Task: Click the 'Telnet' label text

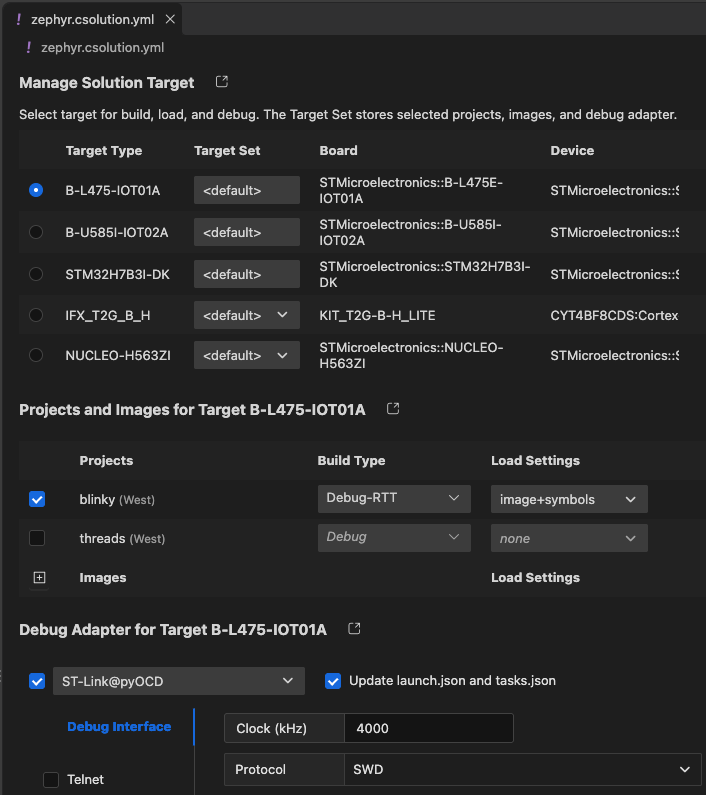Action: 85,779
